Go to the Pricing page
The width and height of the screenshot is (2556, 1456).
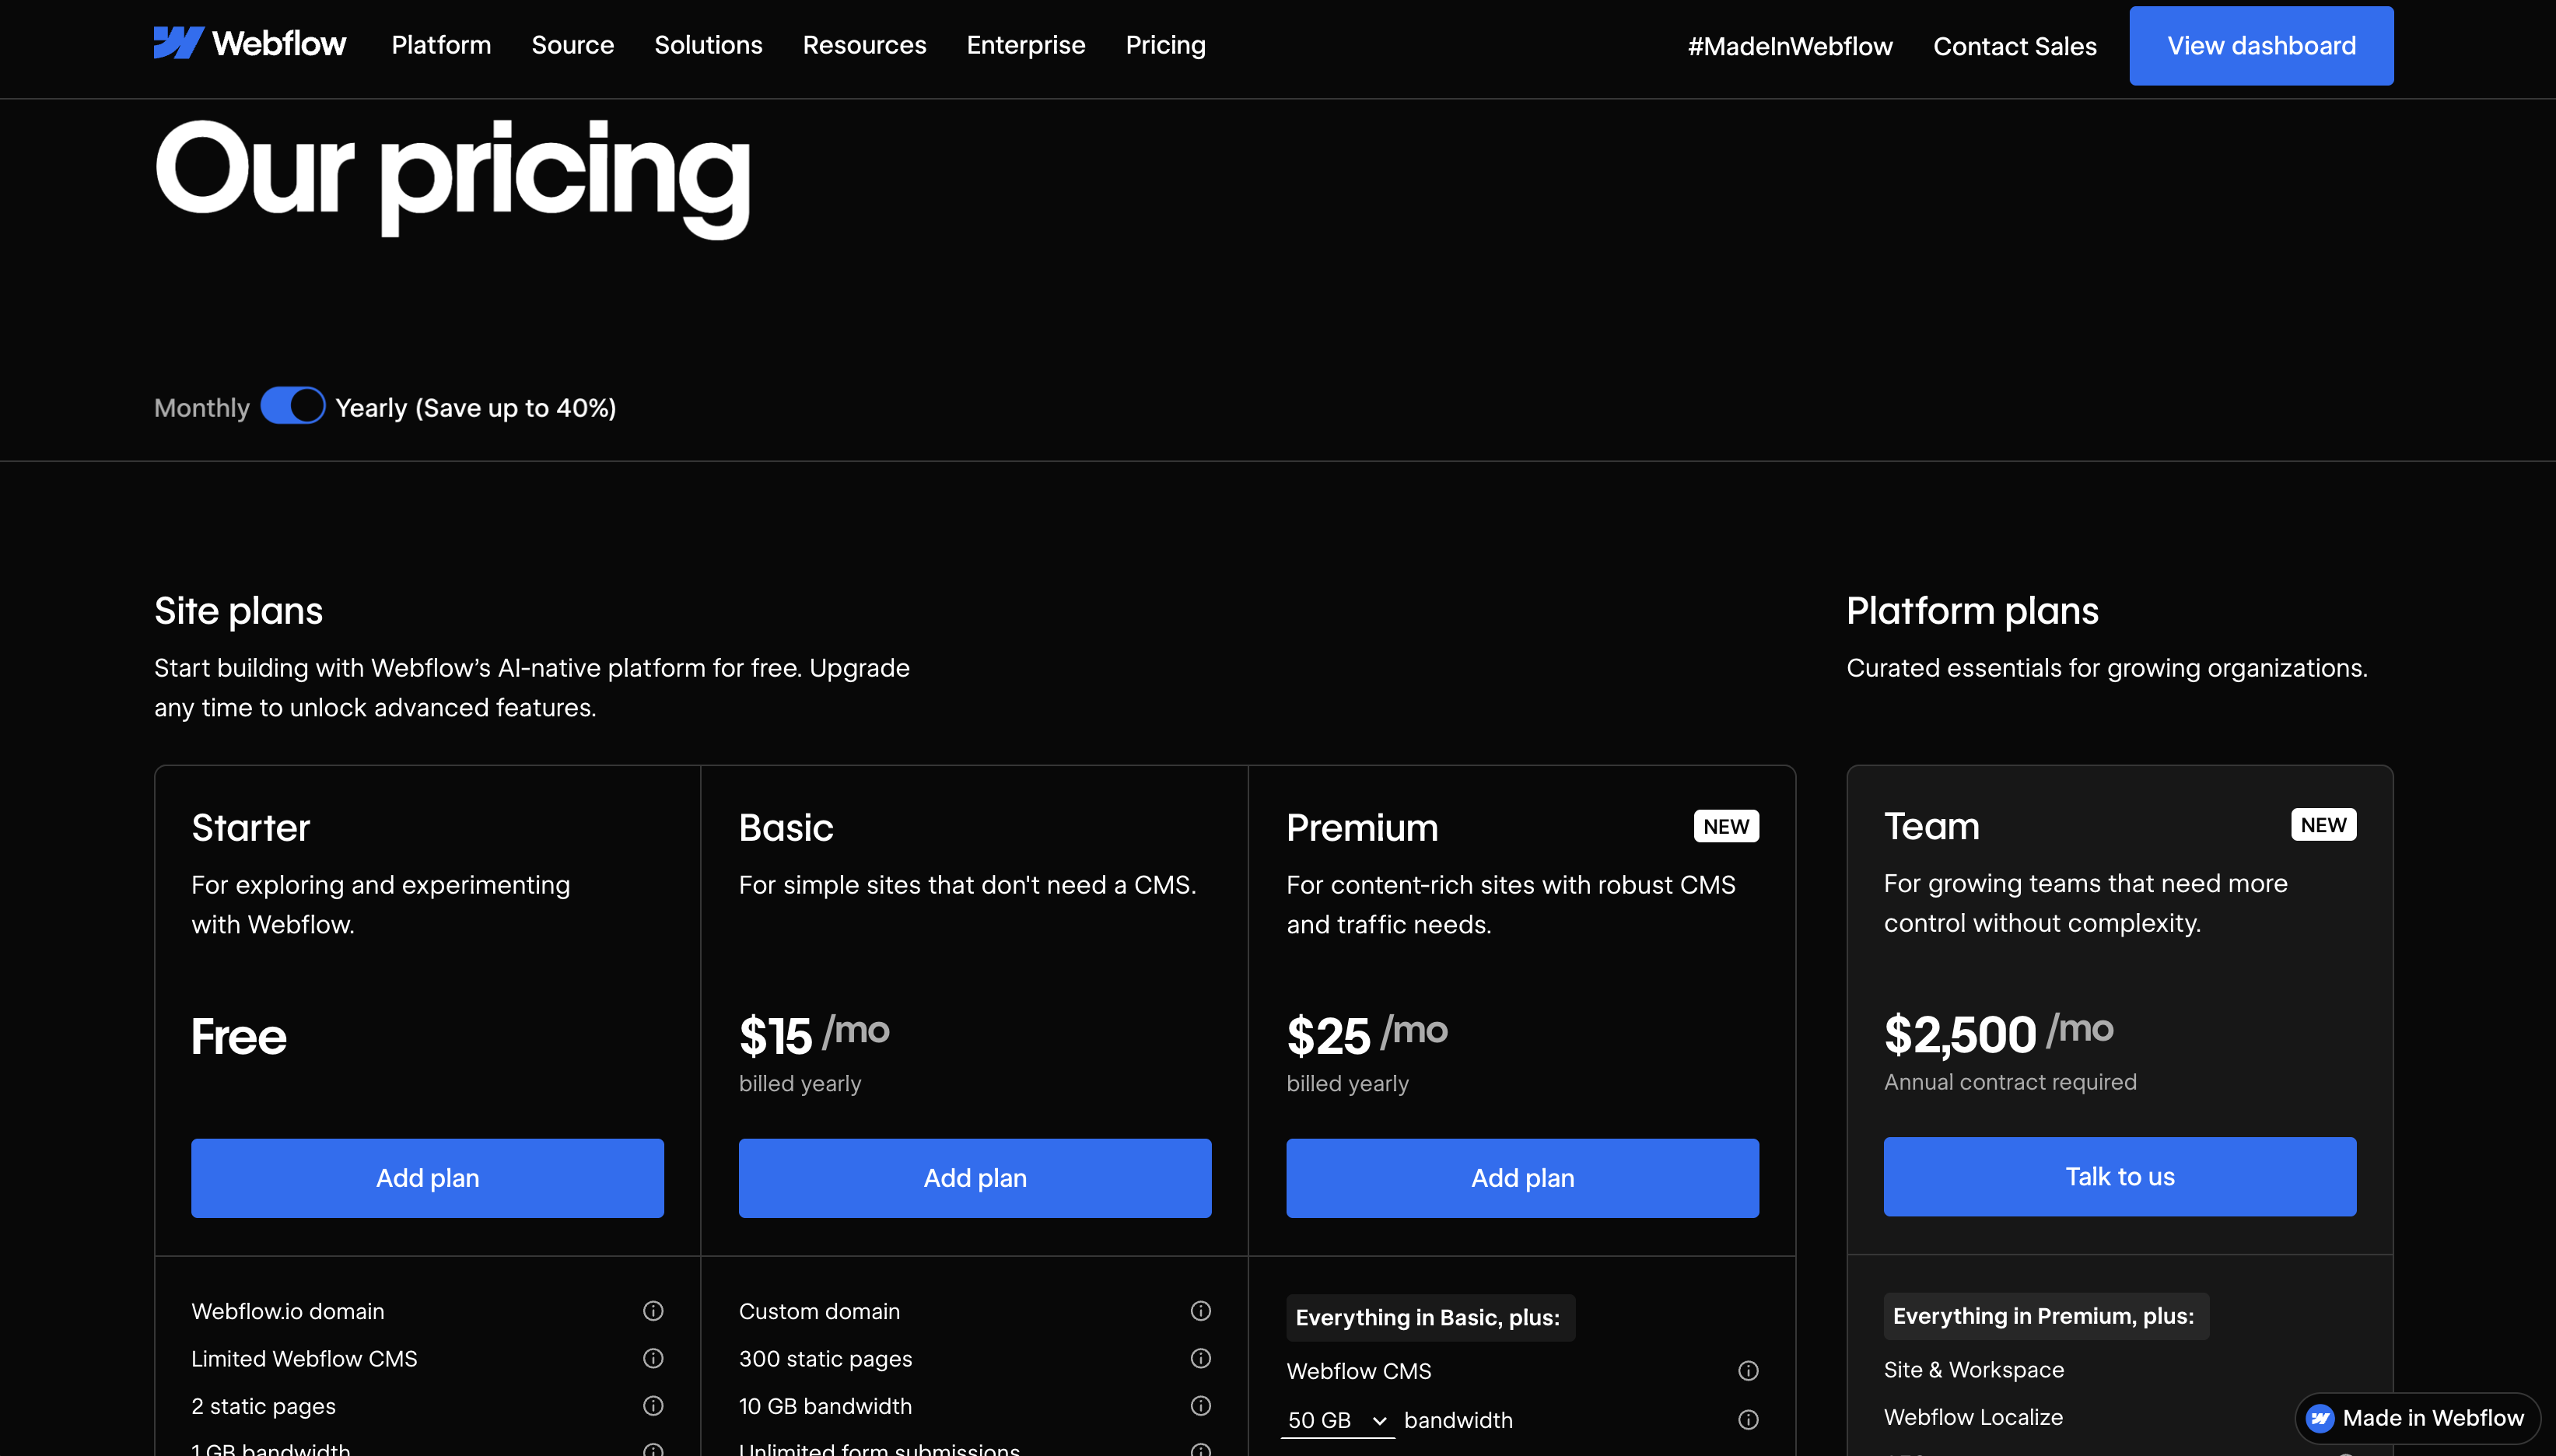[x=1166, y=45]
